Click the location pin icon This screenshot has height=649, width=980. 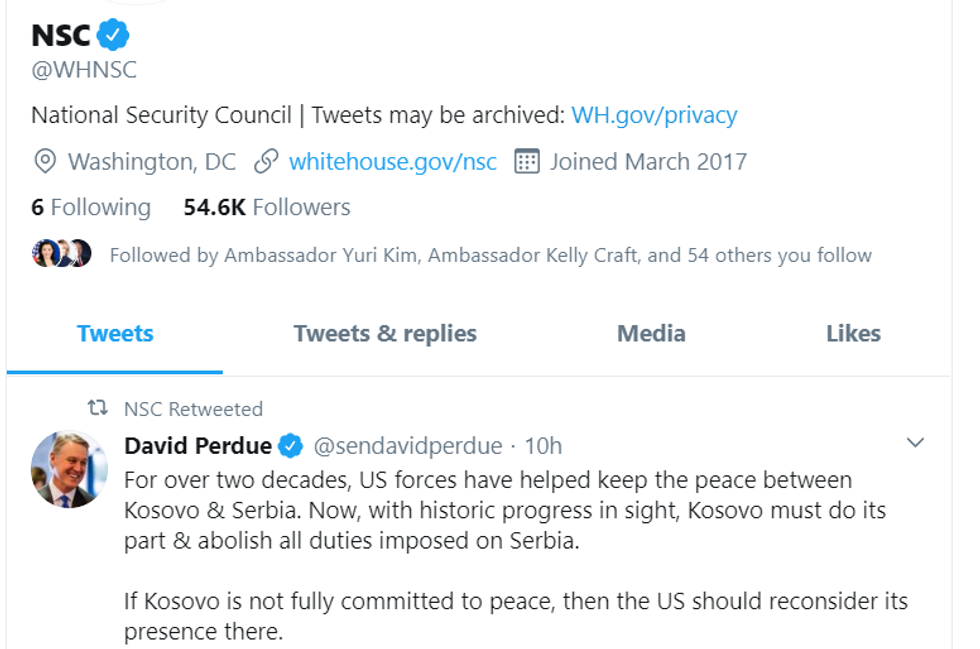(44, 161)
